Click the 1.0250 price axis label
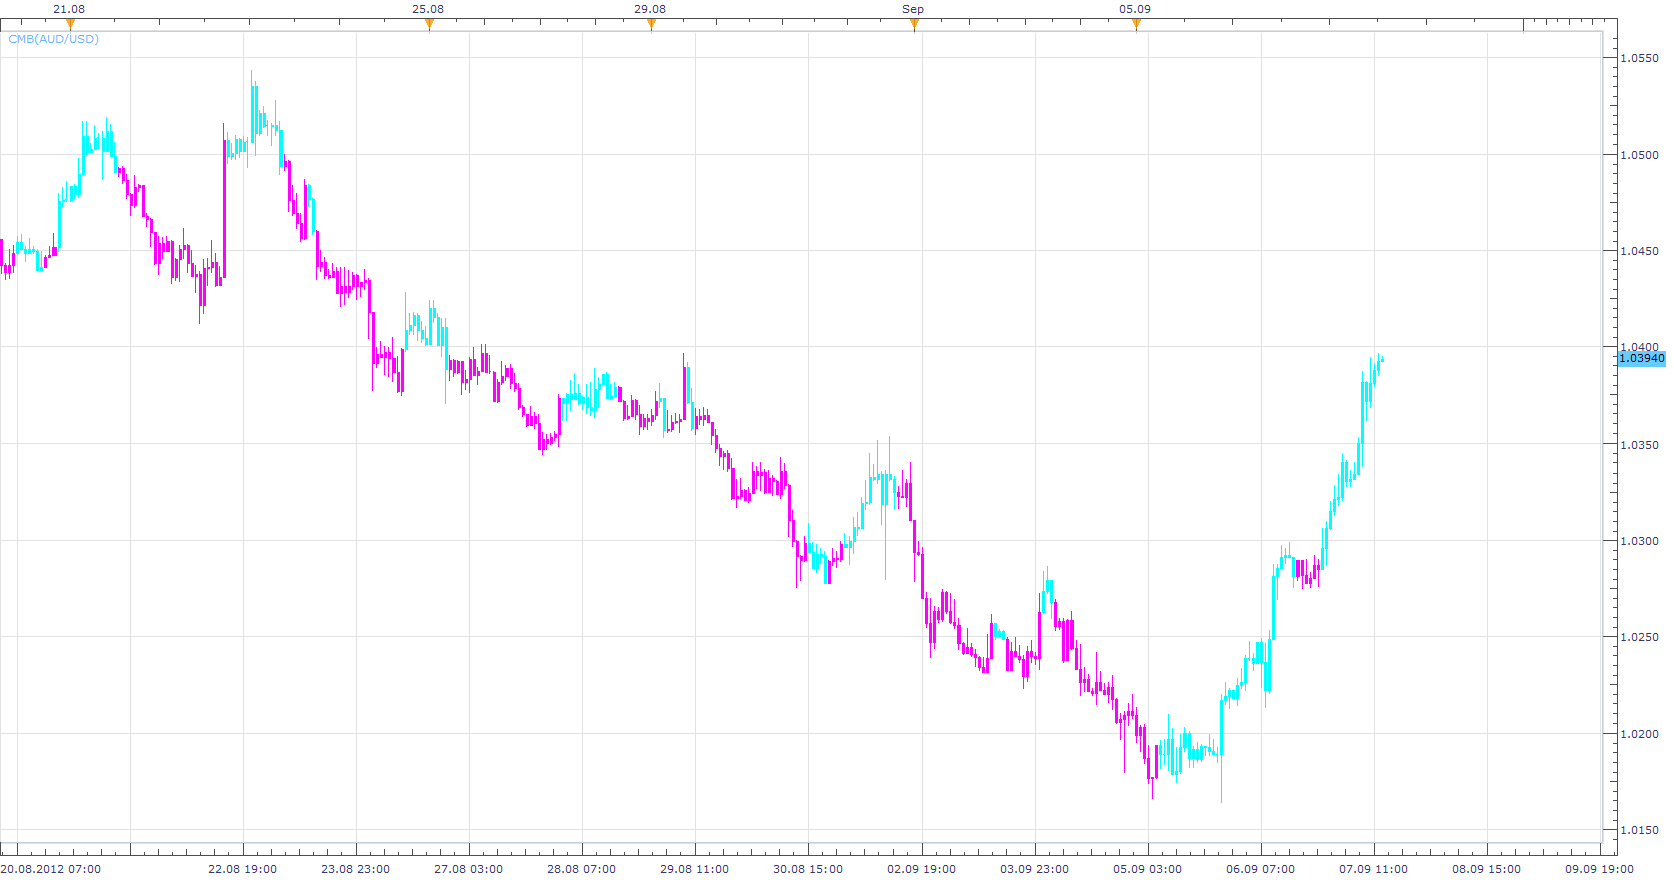Screen dimensions: 1674x880 pyautogui.click(x=1639, y=637)
